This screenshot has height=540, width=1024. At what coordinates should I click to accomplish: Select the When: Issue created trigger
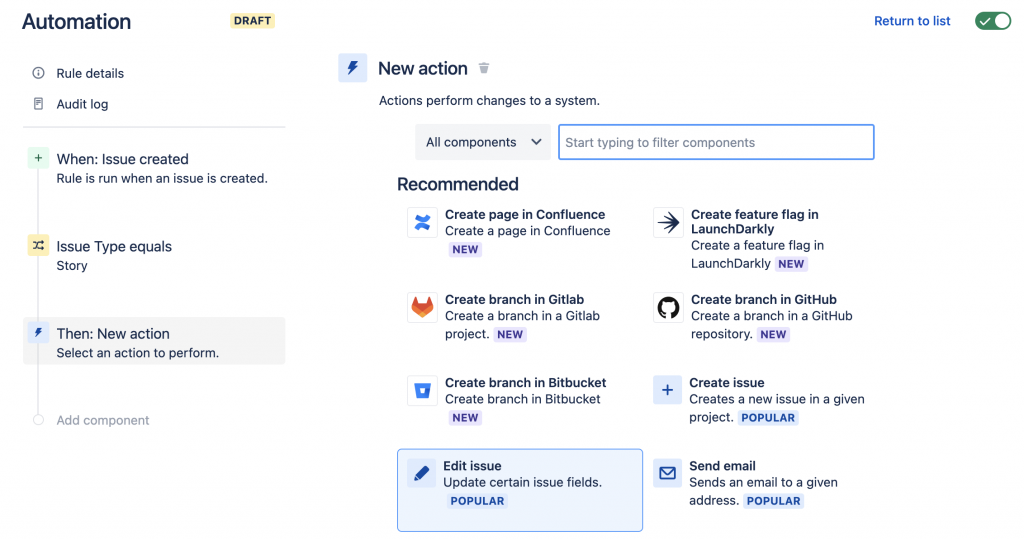(x=122, y=159)
